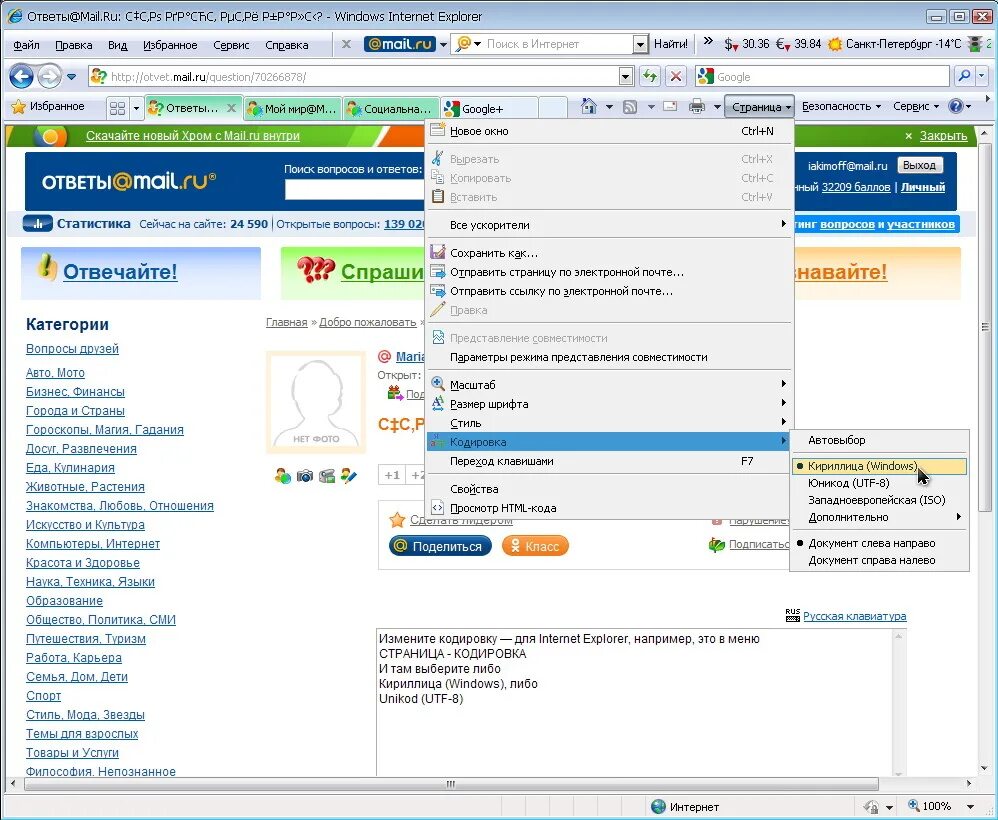Open the Компьютеры, Интернет category link
The height and width of the screenshot is (820, 998).
point(93,544)
